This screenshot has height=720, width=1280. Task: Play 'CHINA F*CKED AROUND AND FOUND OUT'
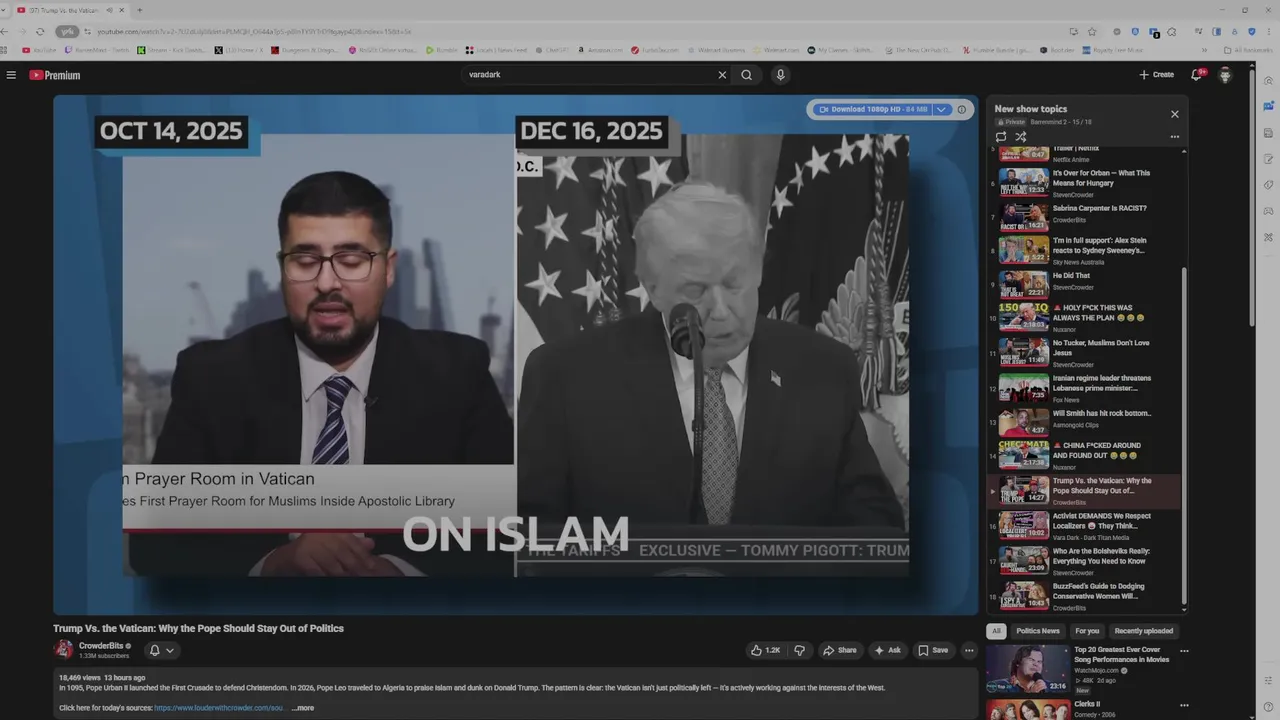pyautogui.click(x=1085, y=456)
